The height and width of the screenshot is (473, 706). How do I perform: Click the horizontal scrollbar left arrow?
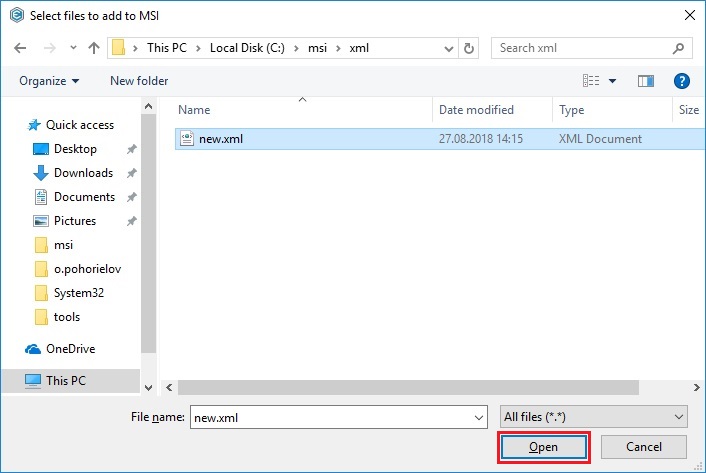[x=169, y=387]
